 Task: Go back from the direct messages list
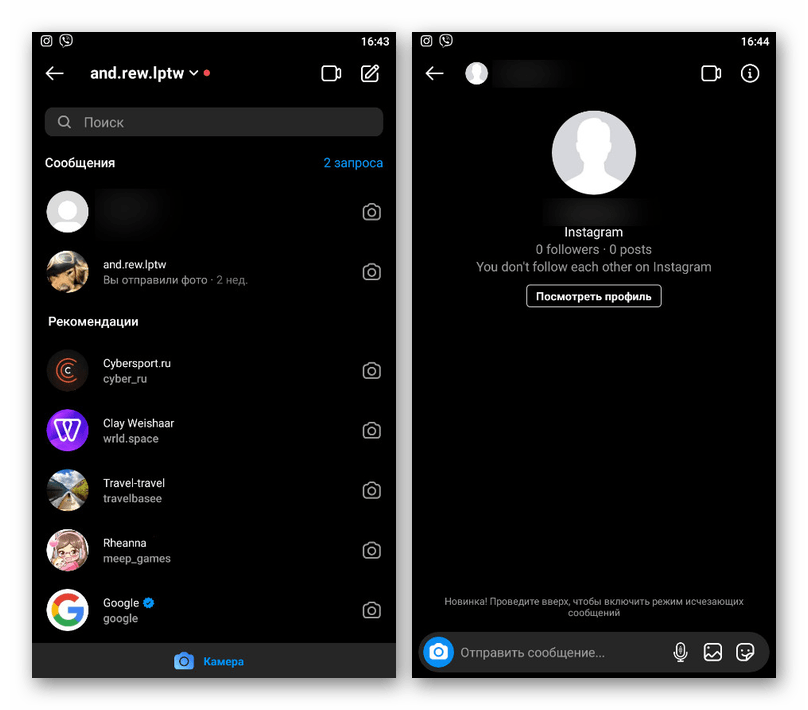[55, 74]
